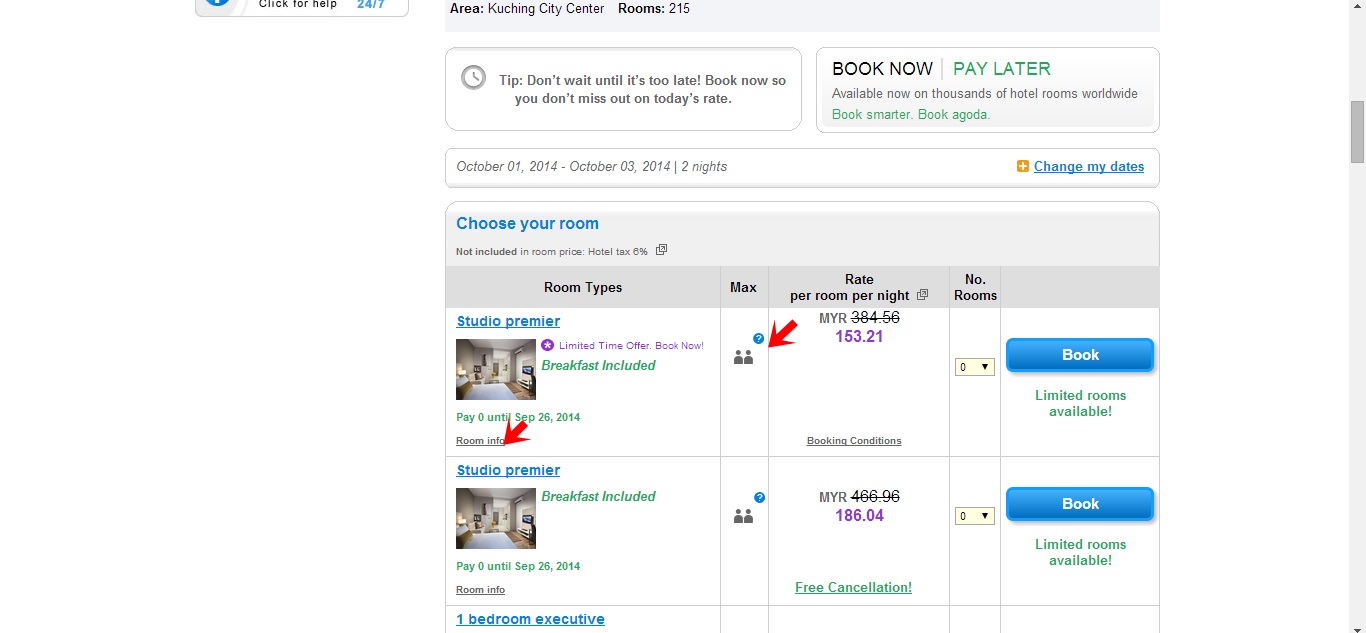Book the Studio premier at MYR 153.21
1366x633 pixels.
click(1080, 355)
